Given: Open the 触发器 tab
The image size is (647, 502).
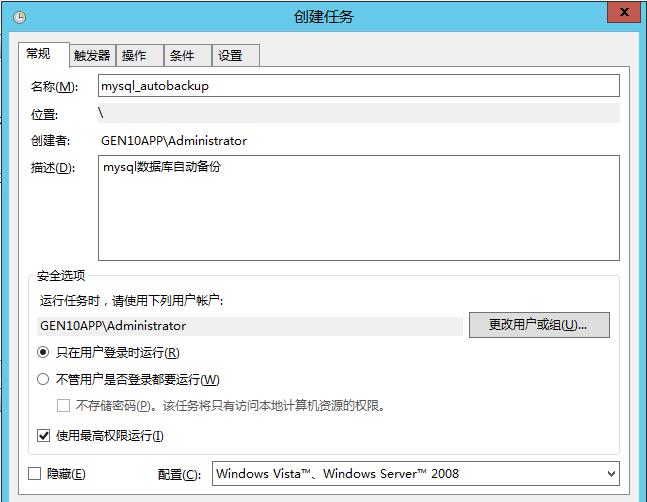Looking at the screenshot, I should click(x=92, y=55).
